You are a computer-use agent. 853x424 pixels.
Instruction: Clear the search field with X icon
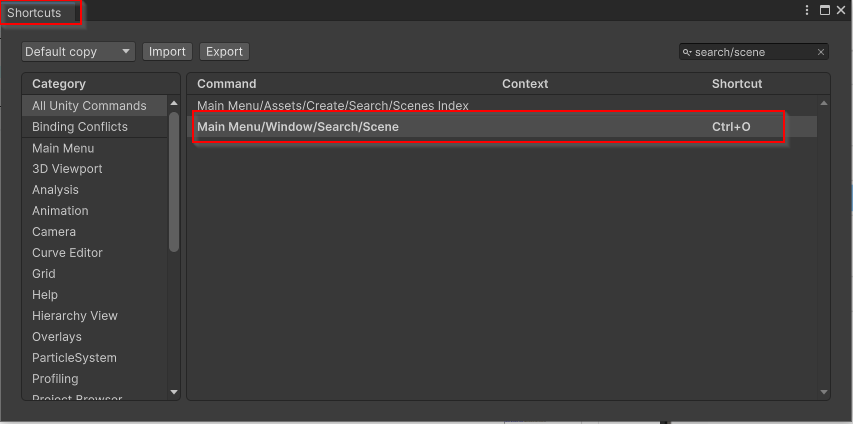(821, 52)
